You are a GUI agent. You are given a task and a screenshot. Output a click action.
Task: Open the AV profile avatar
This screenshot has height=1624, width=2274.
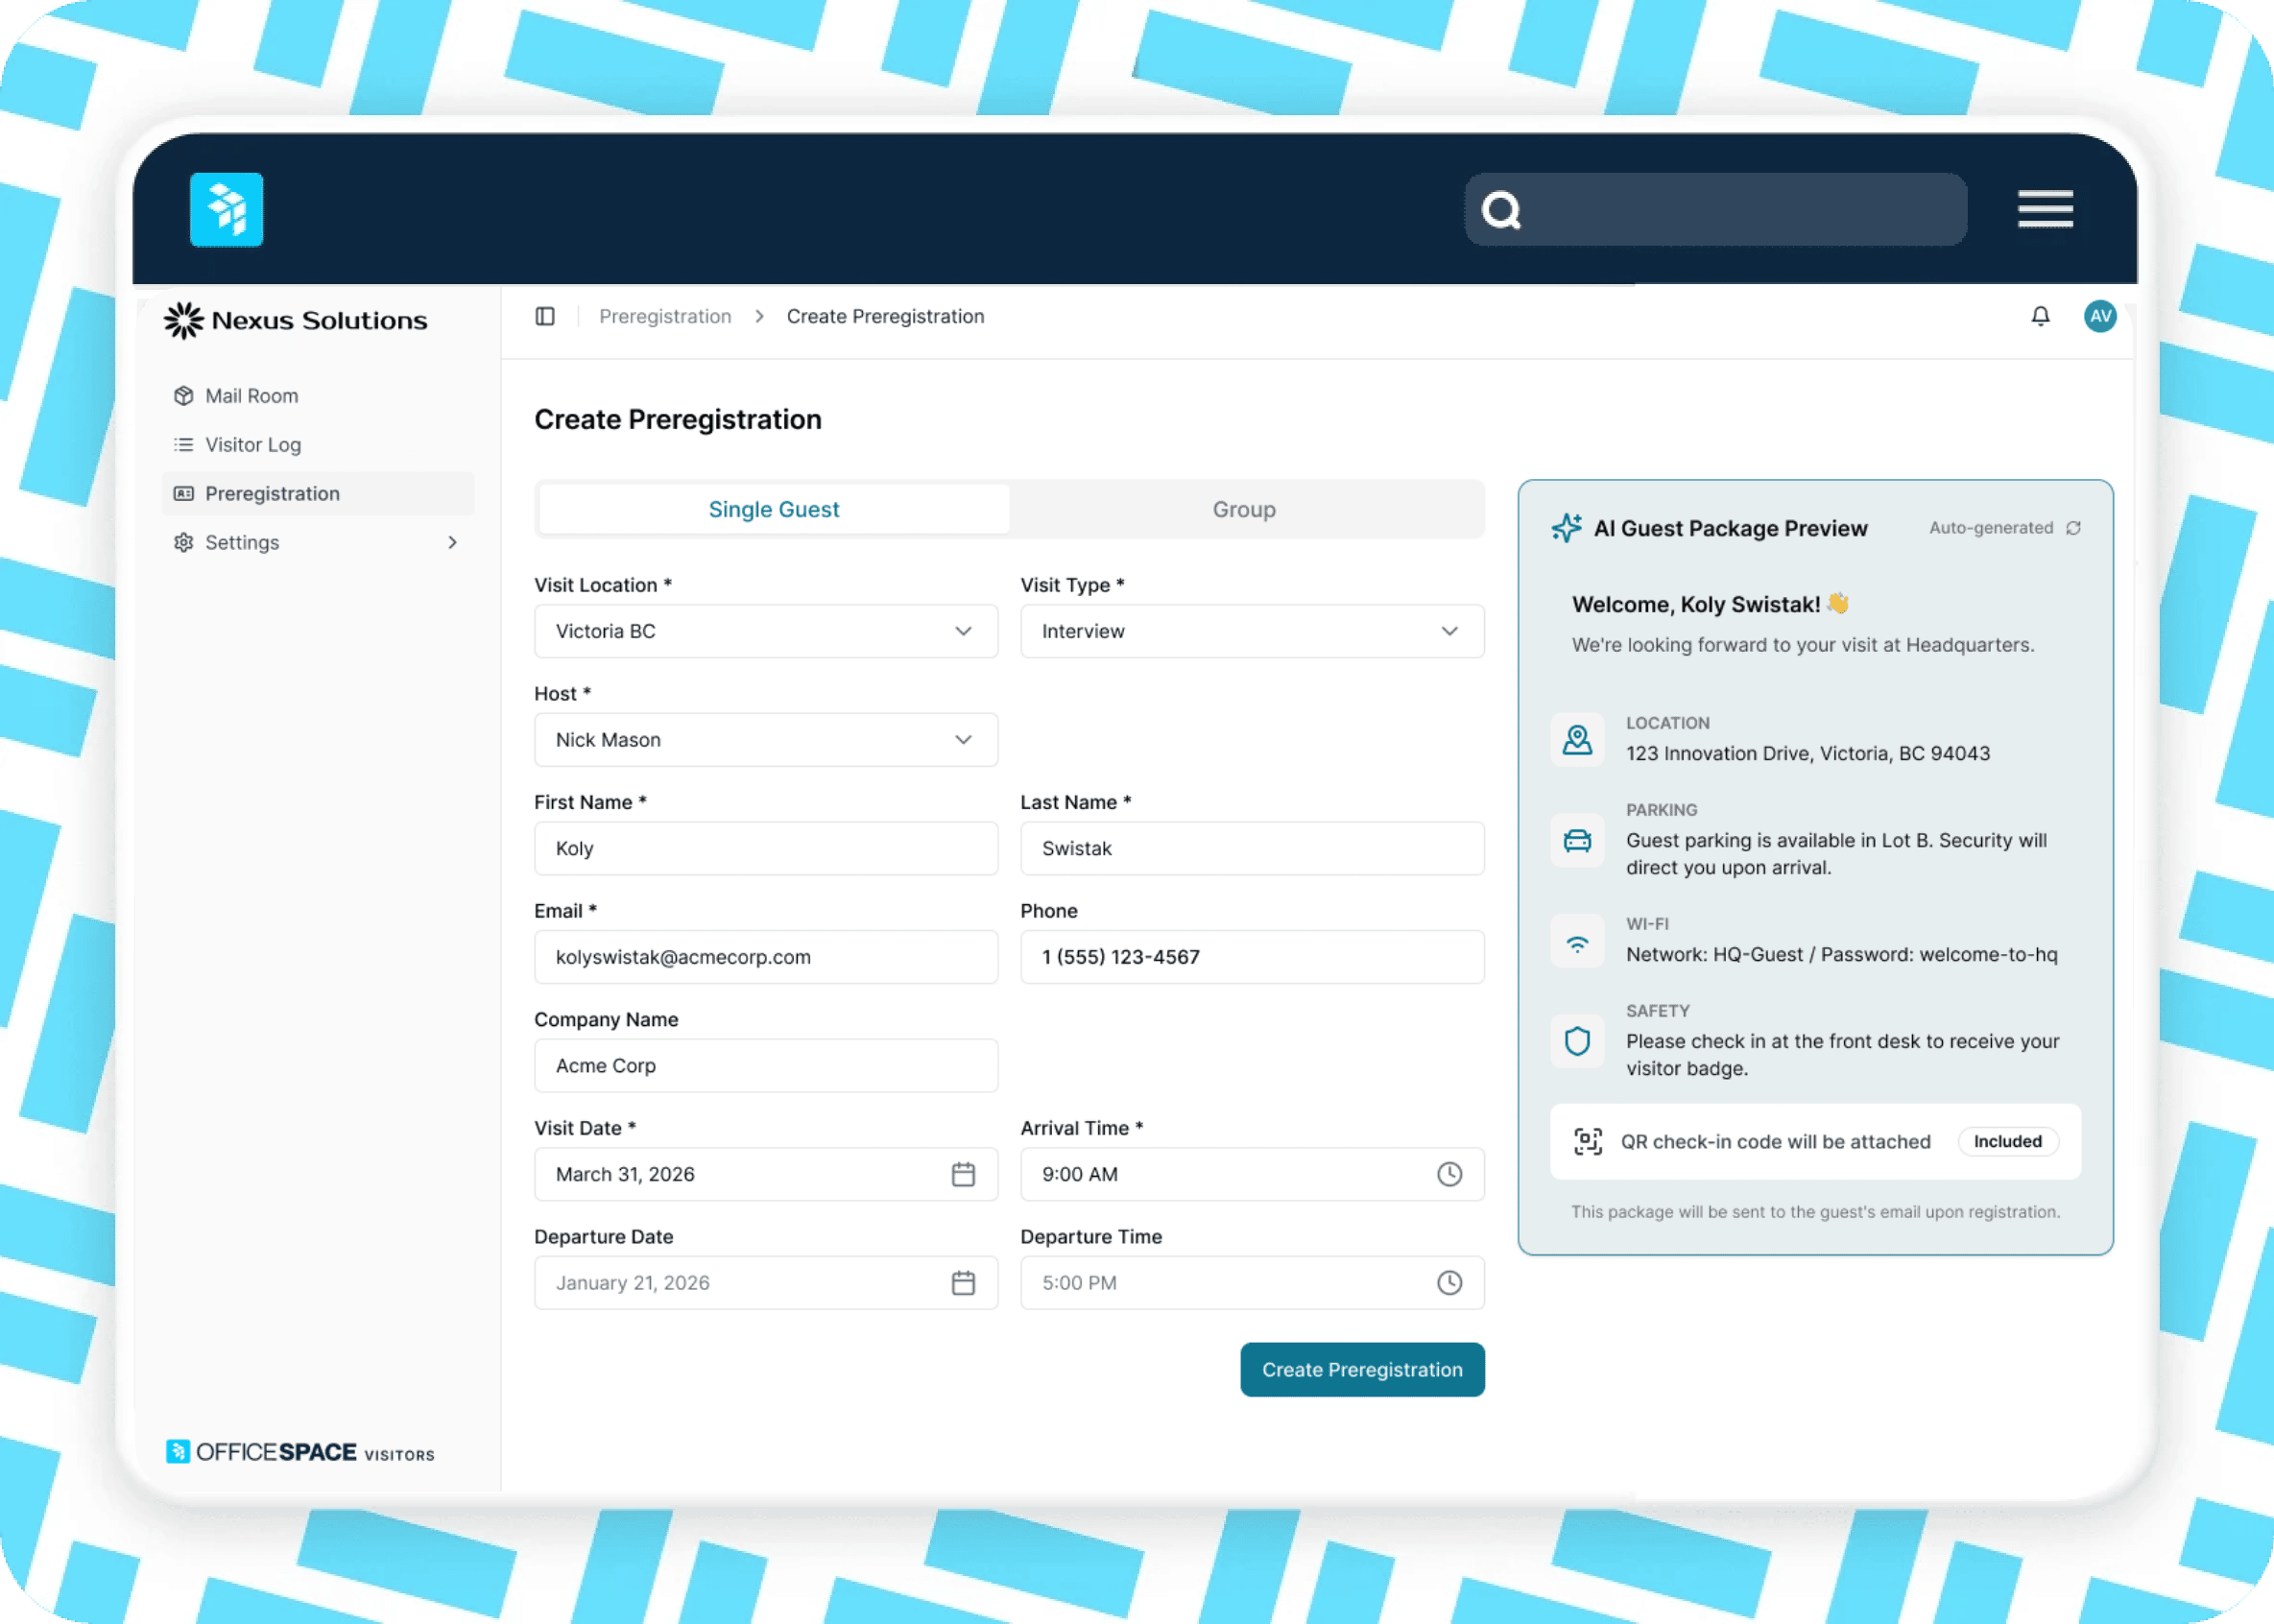[2100, 316]
